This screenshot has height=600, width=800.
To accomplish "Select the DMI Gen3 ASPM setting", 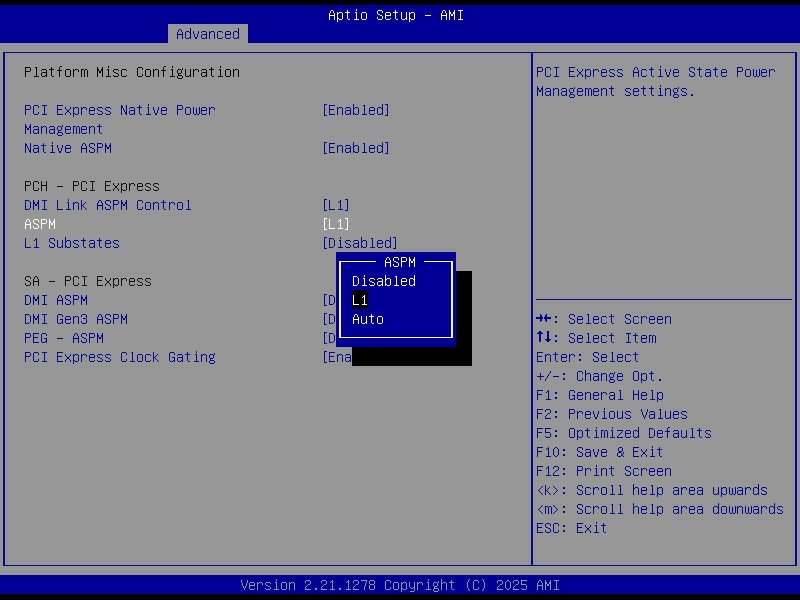I will tap(76, 319).
